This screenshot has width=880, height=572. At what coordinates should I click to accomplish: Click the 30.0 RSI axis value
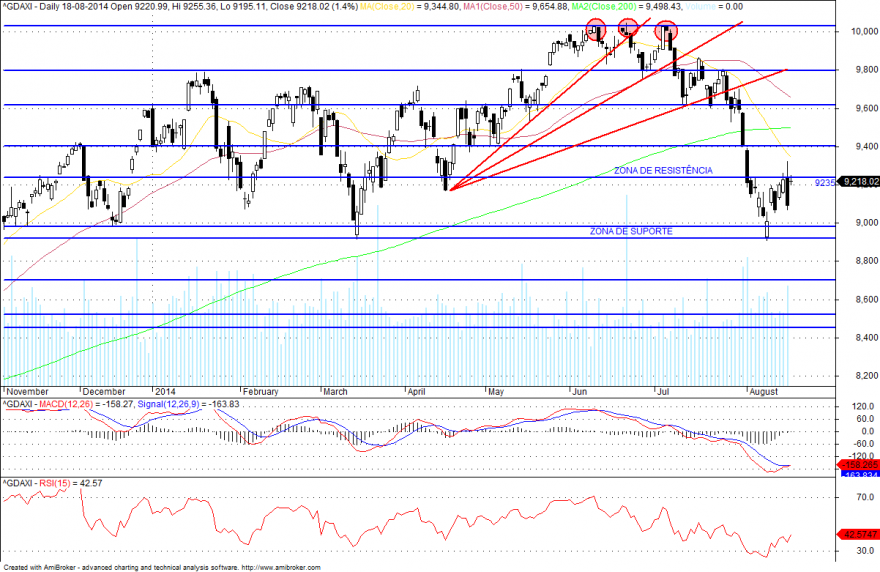point(865,551)
